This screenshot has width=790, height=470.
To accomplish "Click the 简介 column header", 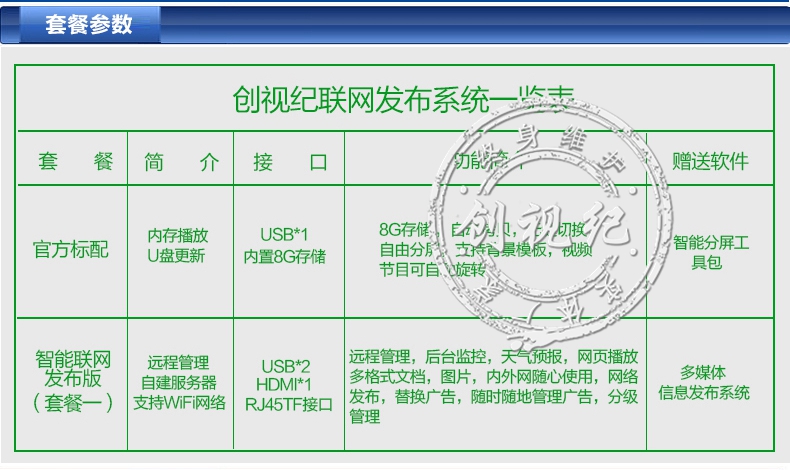I will (180, 160).
